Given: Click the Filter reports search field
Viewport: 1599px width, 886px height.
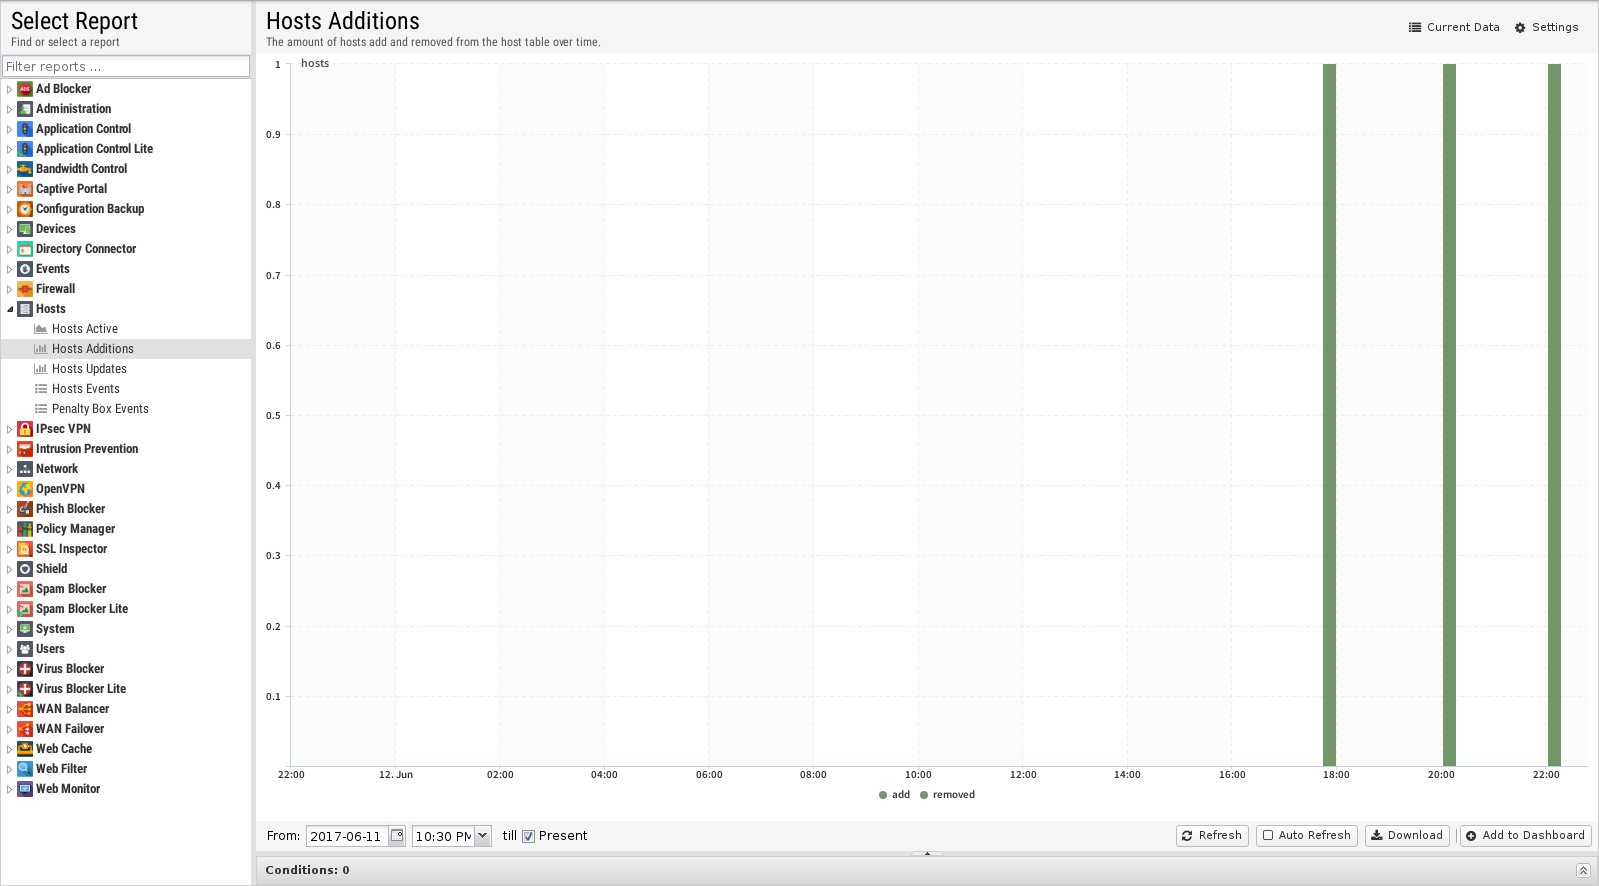Looking at the screenshot, I should pos(126,66).
